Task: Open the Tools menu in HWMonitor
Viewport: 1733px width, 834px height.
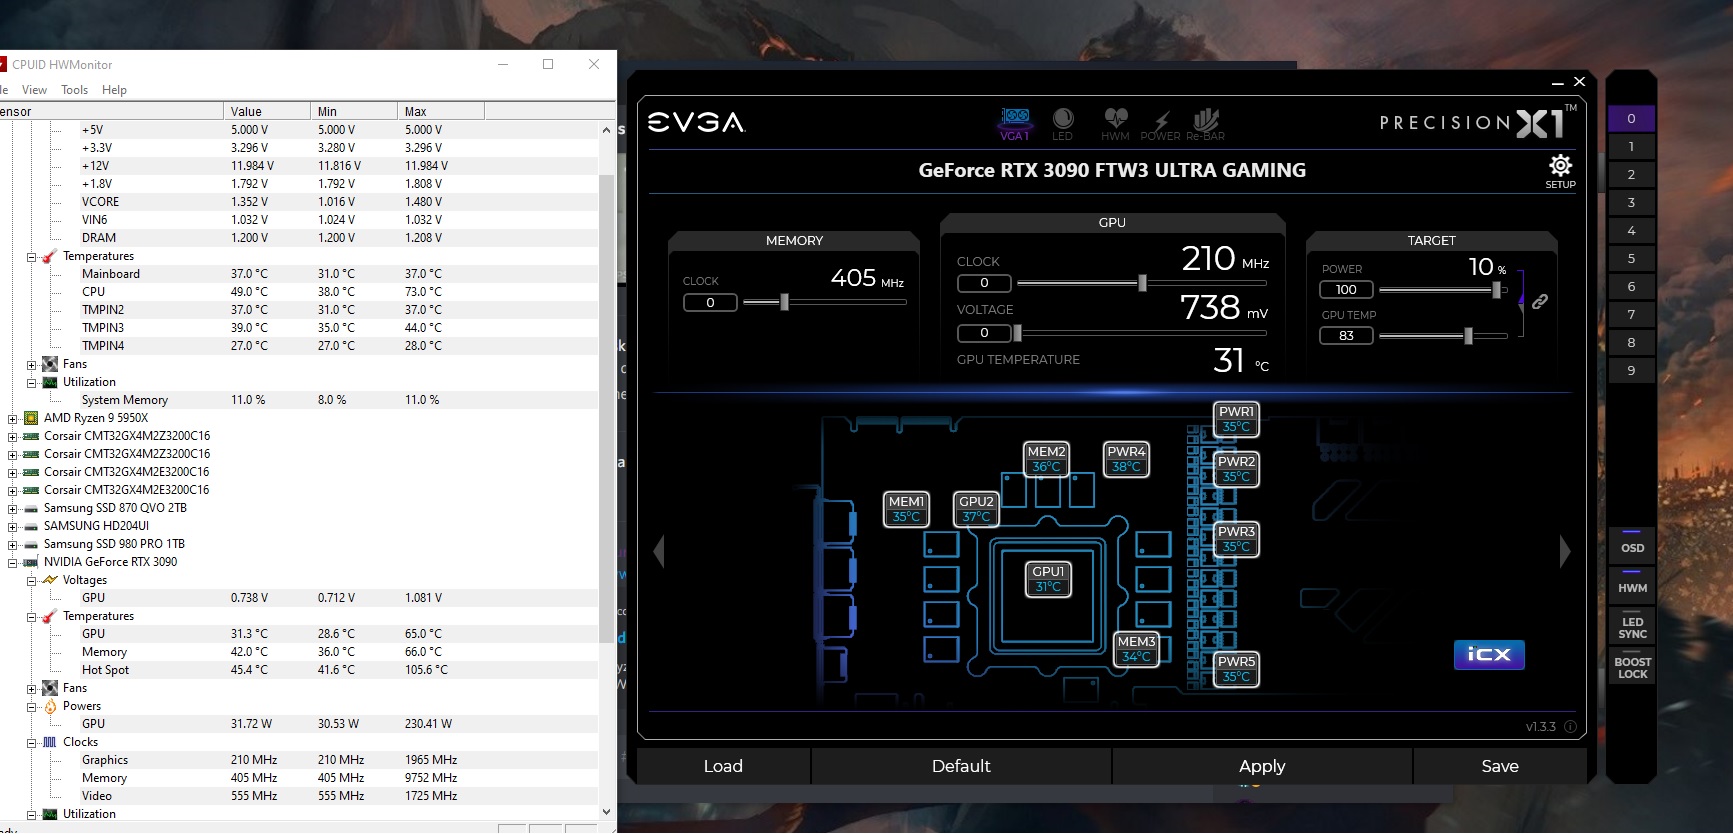Action: coord(74,90)
